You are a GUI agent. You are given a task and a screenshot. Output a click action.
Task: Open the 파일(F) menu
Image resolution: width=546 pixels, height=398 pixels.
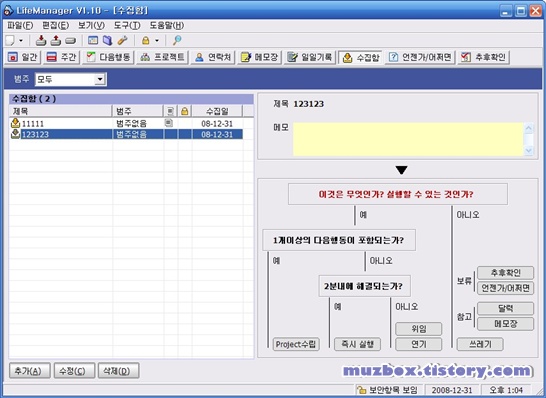point(20,25)
